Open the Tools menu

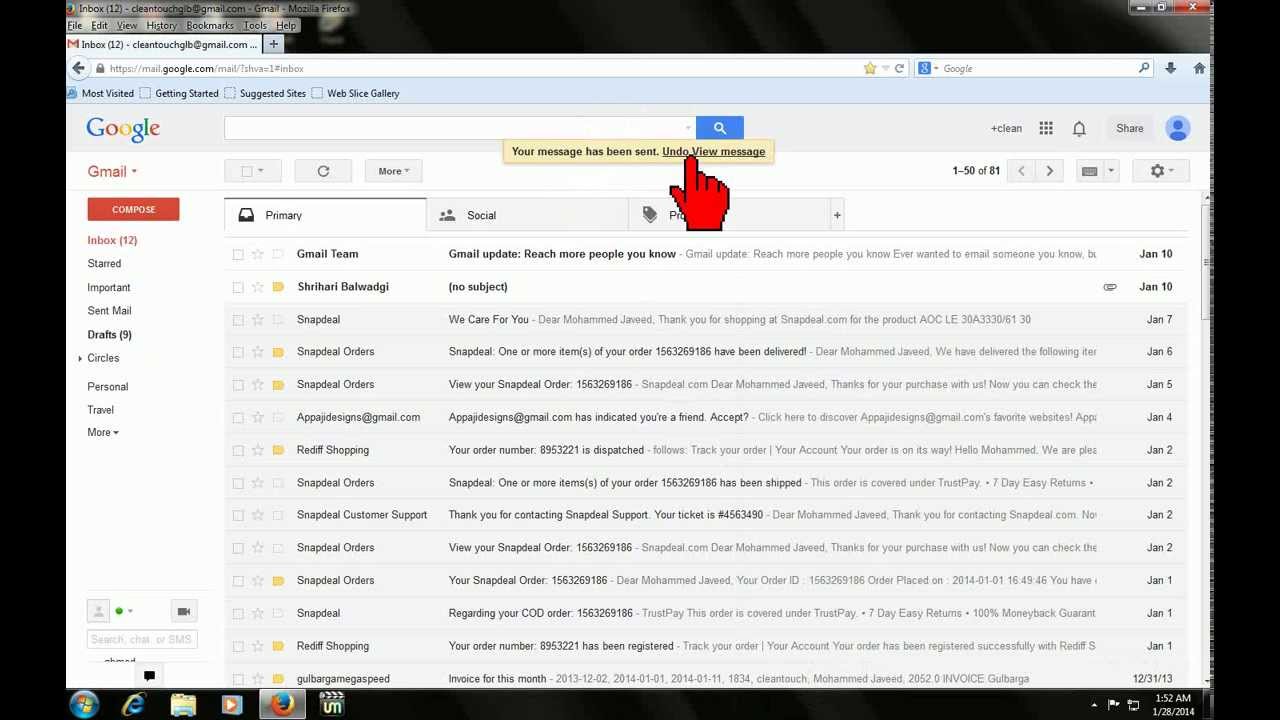pyautogui.click(x=255, y=25)
